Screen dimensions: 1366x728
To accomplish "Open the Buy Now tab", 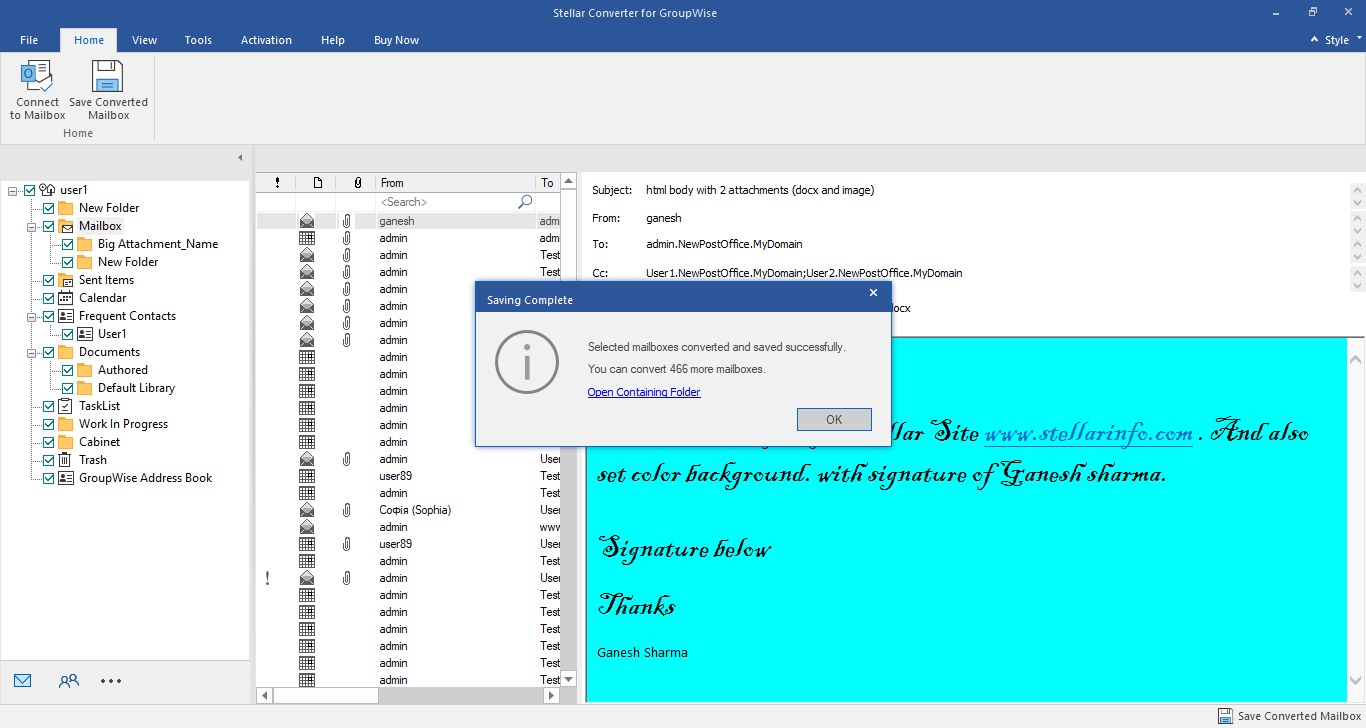I will point(396,40).
